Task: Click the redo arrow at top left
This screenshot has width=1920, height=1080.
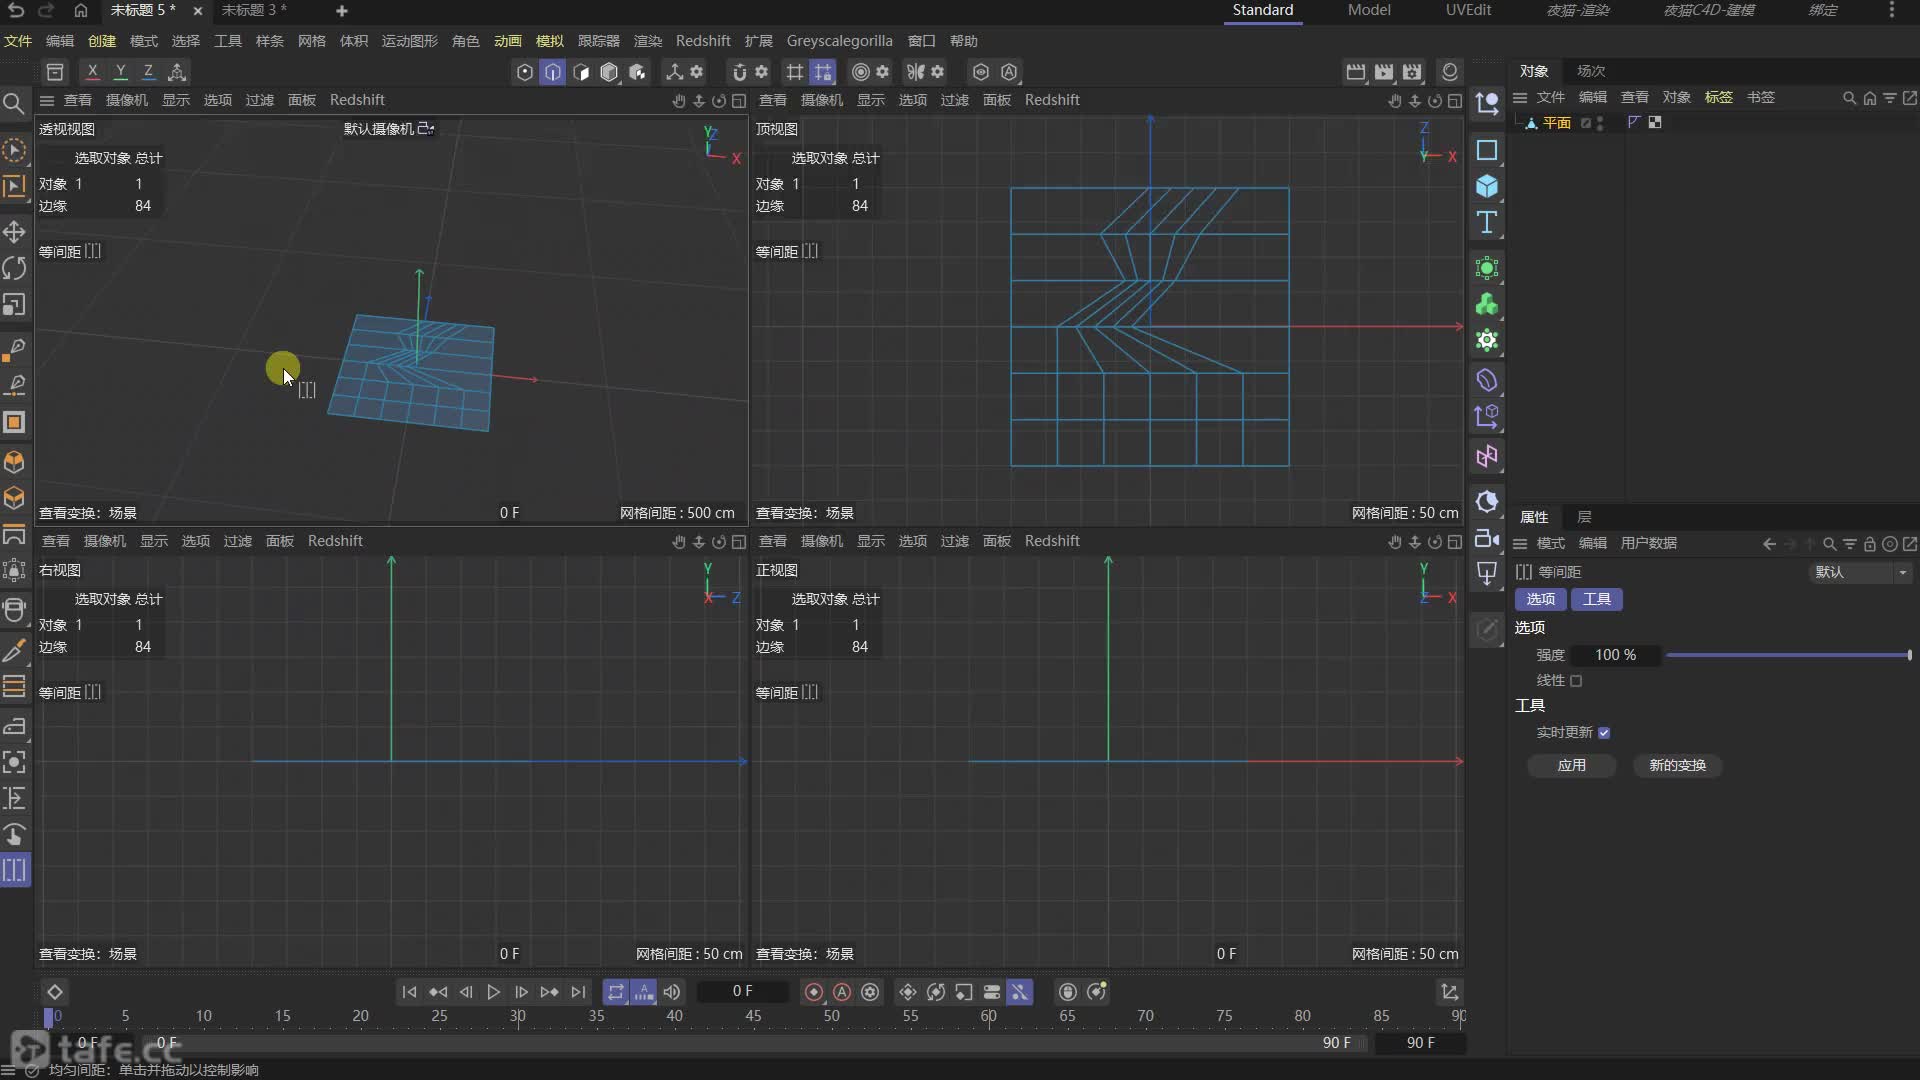Action: [46, 10]
